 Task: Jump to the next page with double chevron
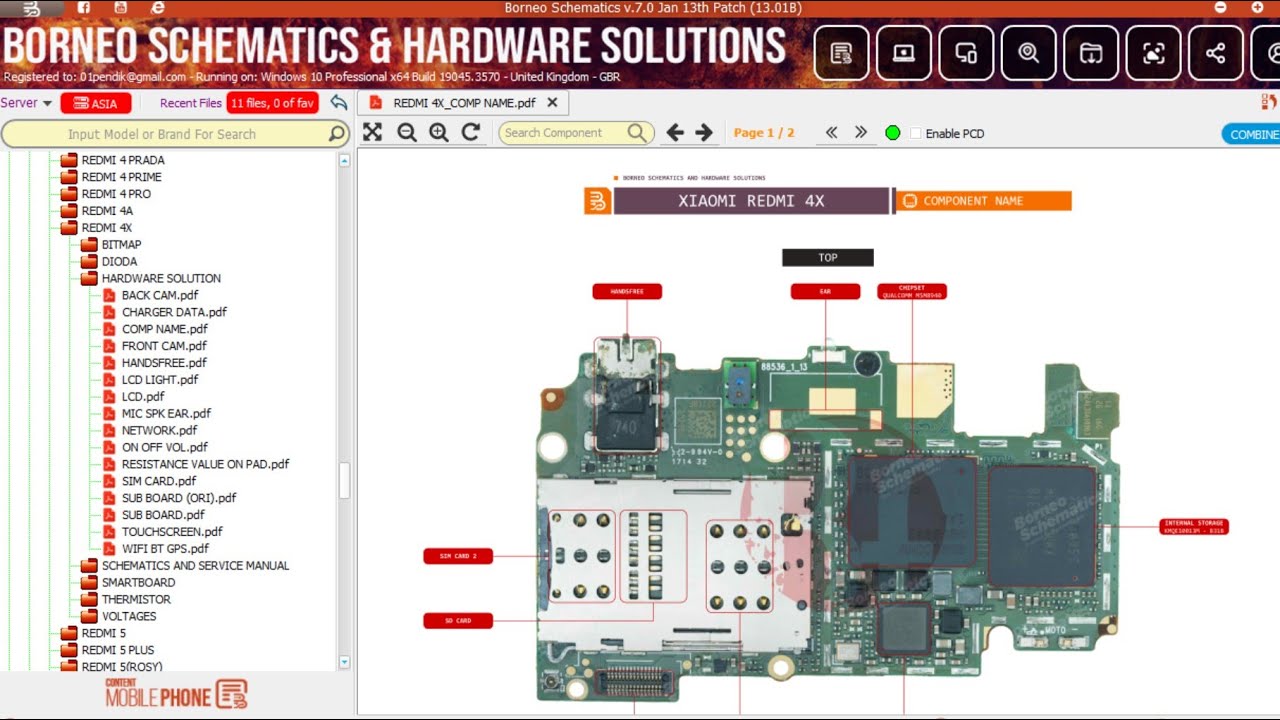[x=860, y=133]
